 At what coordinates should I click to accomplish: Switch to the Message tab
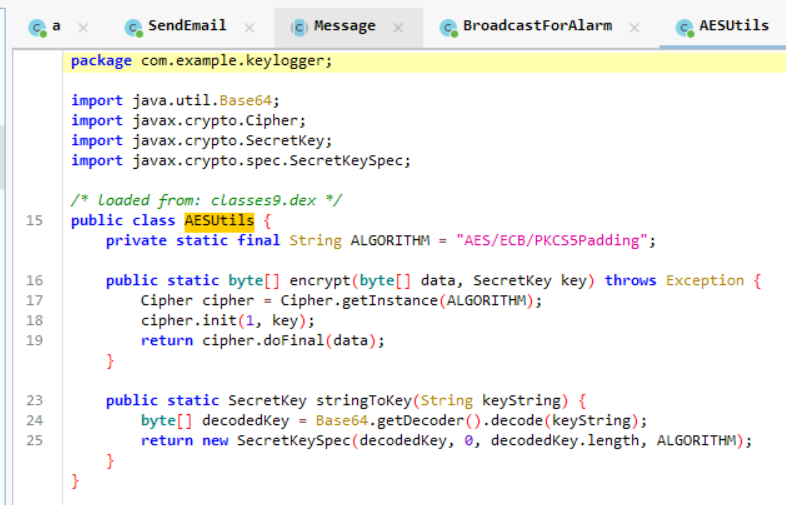(344, 26)
